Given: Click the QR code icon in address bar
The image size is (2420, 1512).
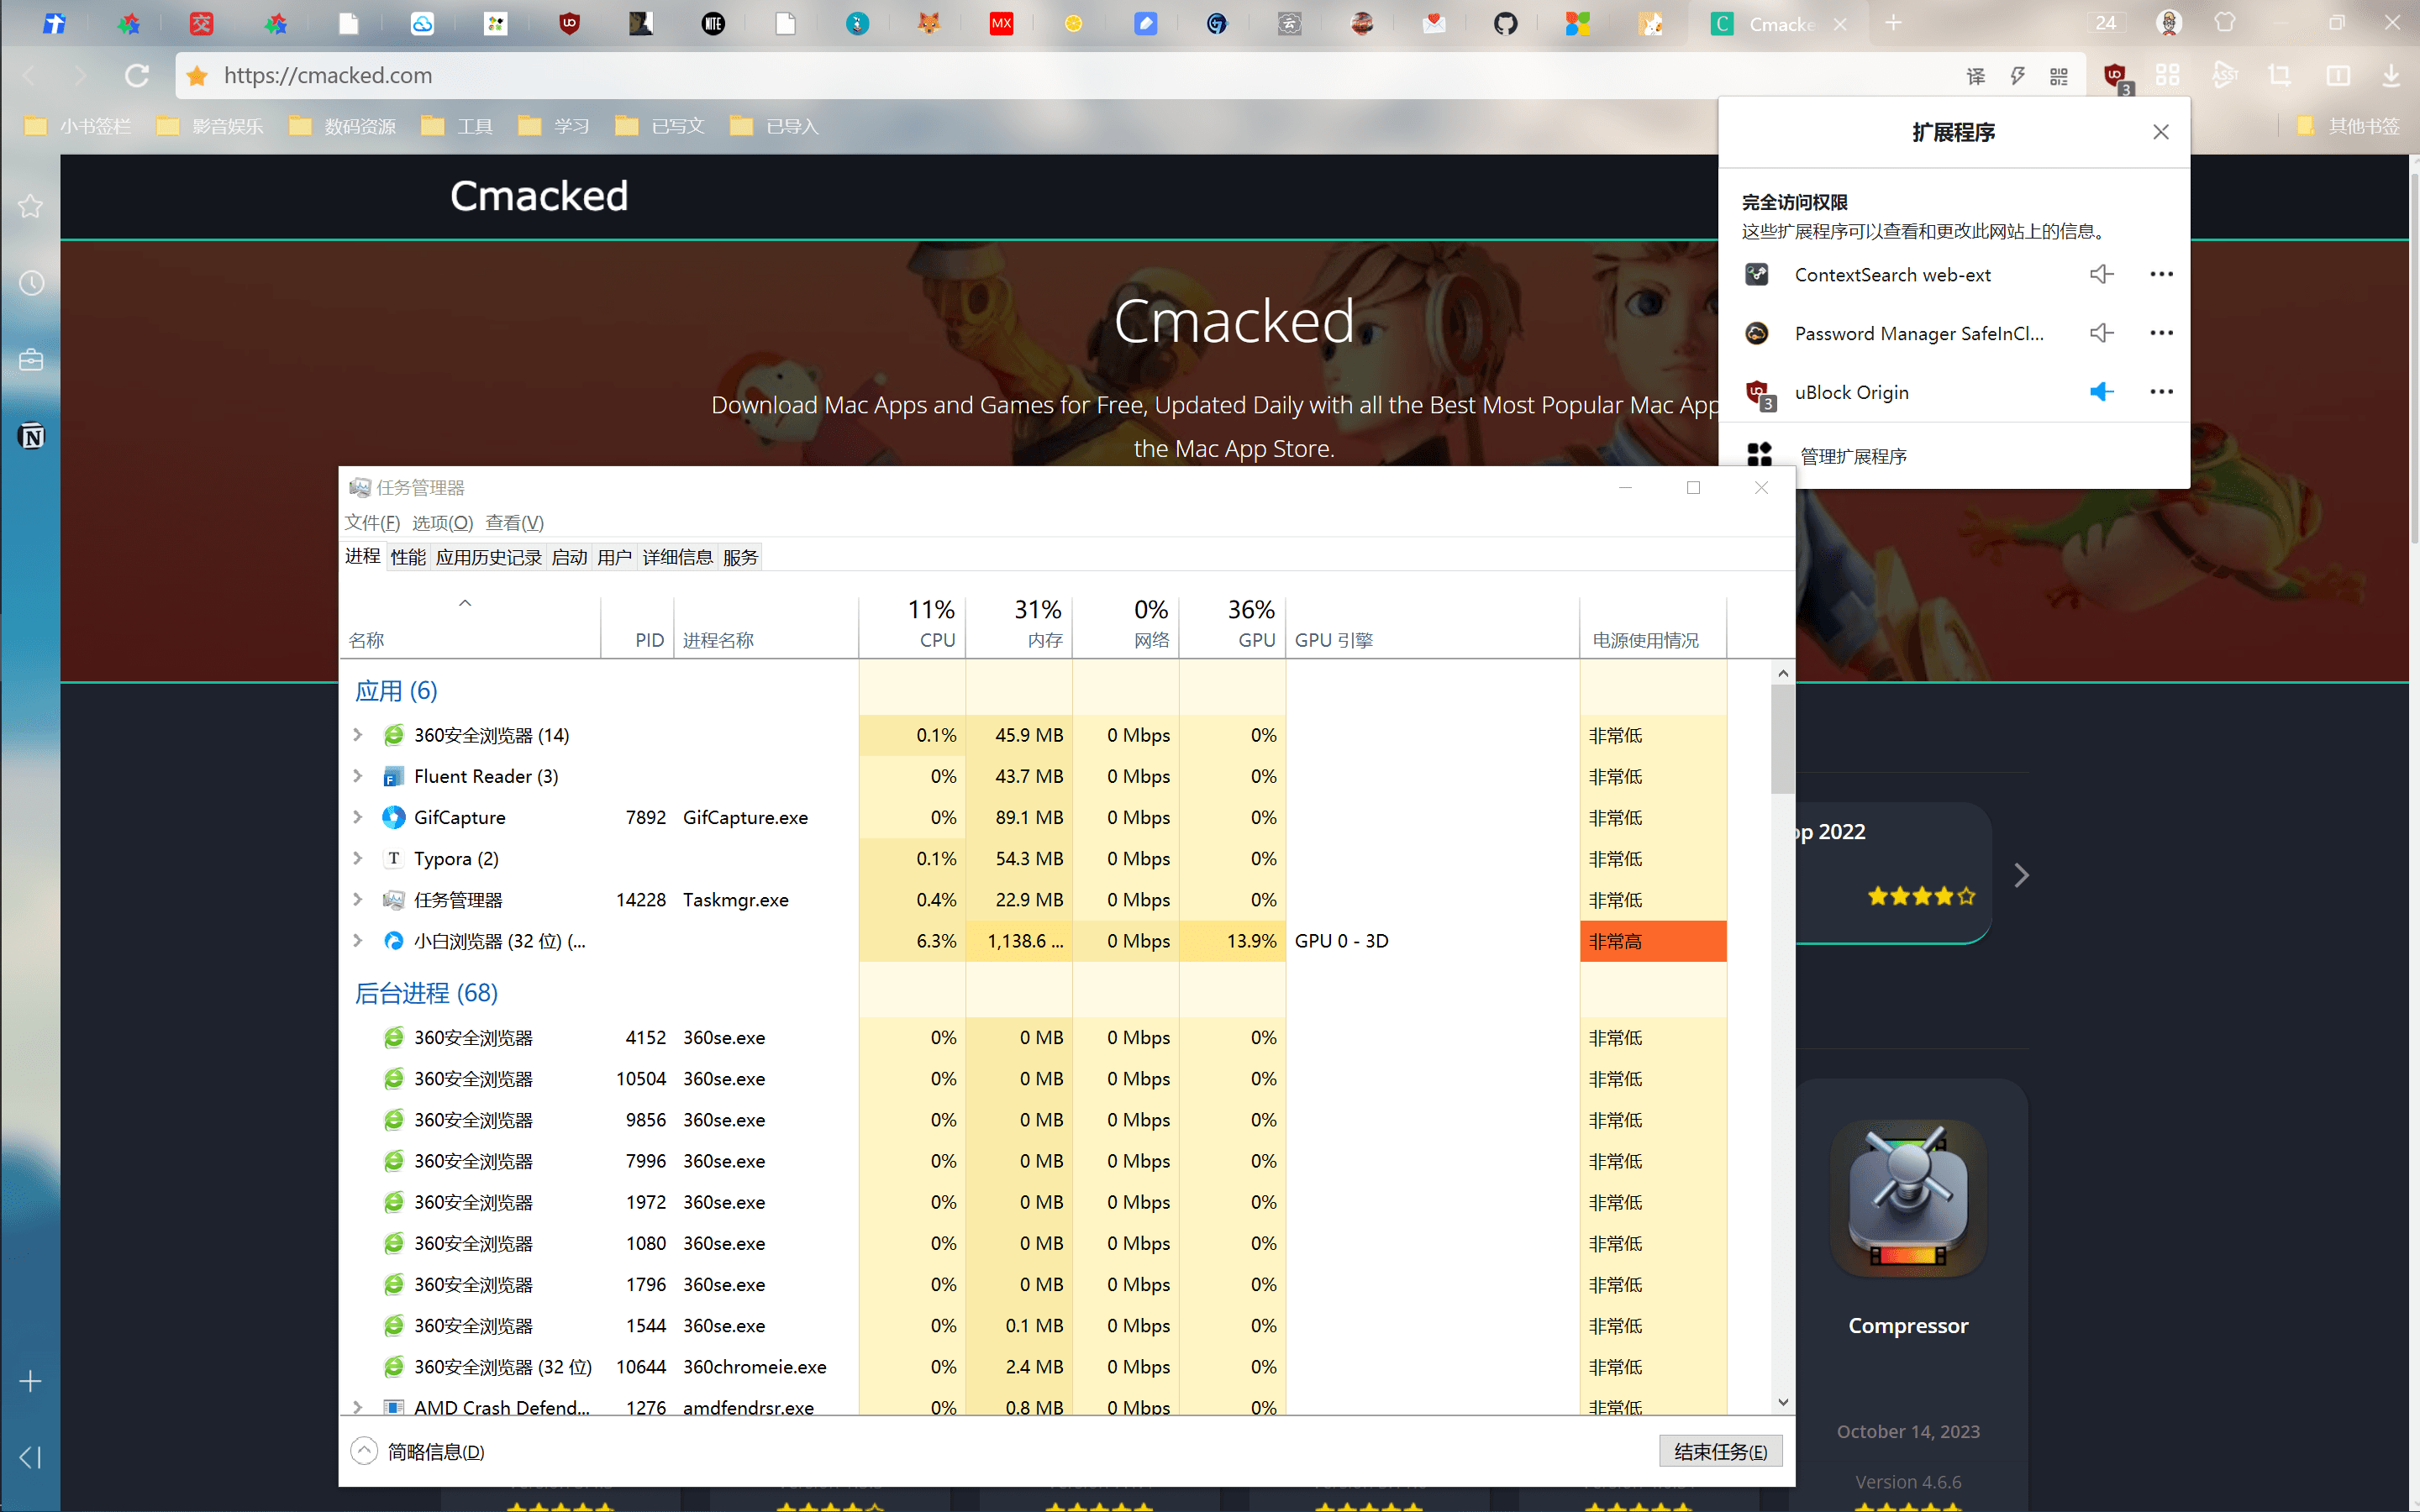Looking at the screenshot, I should click(2059, 76).
